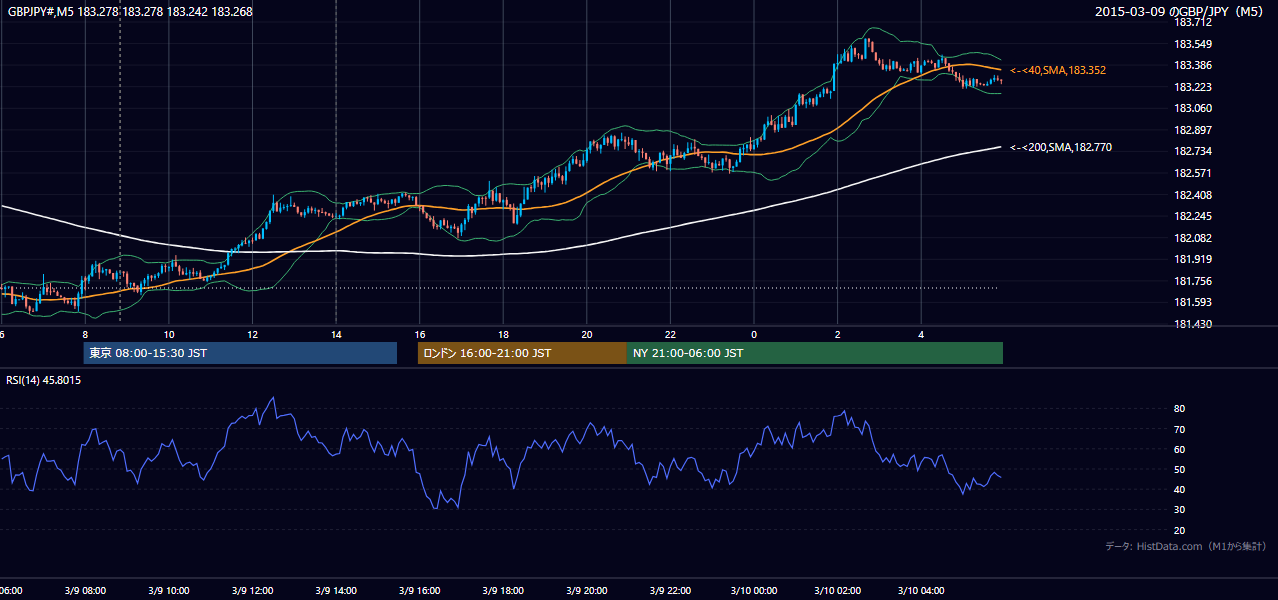
Task: Click the price axis value 182.245
Action: pos(1192,216)
